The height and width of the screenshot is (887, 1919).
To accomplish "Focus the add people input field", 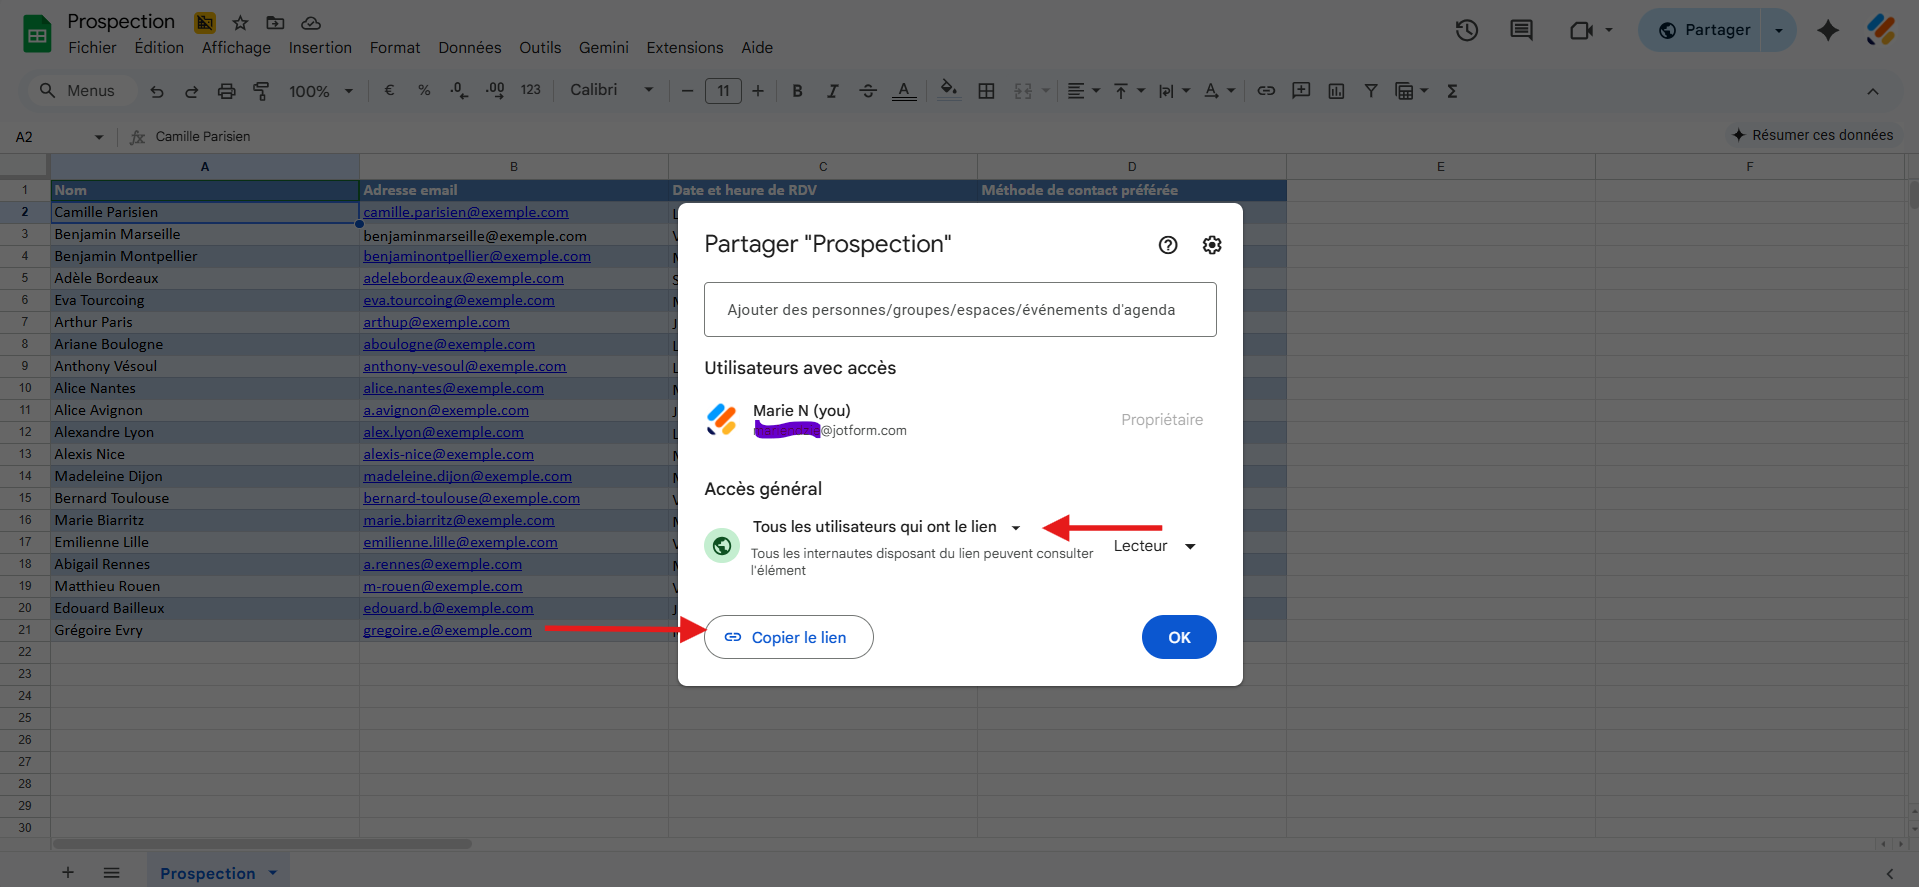I will click(960, 310).
